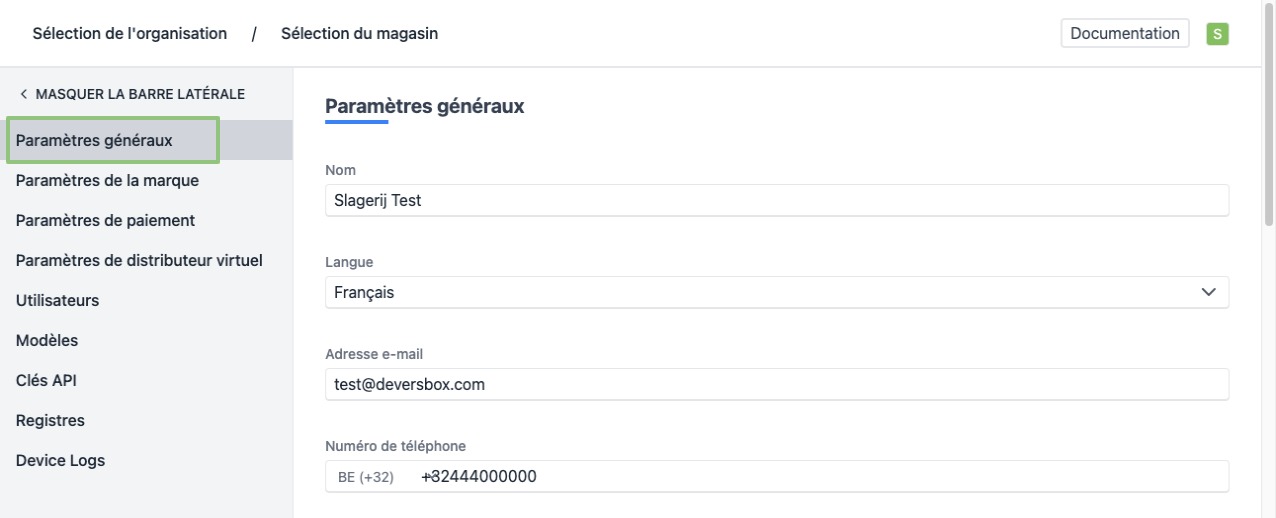Image resolution: width=1276 pixels, height=518 pixels.
Task: Focus the Nom input field
Action: point(776,200)
